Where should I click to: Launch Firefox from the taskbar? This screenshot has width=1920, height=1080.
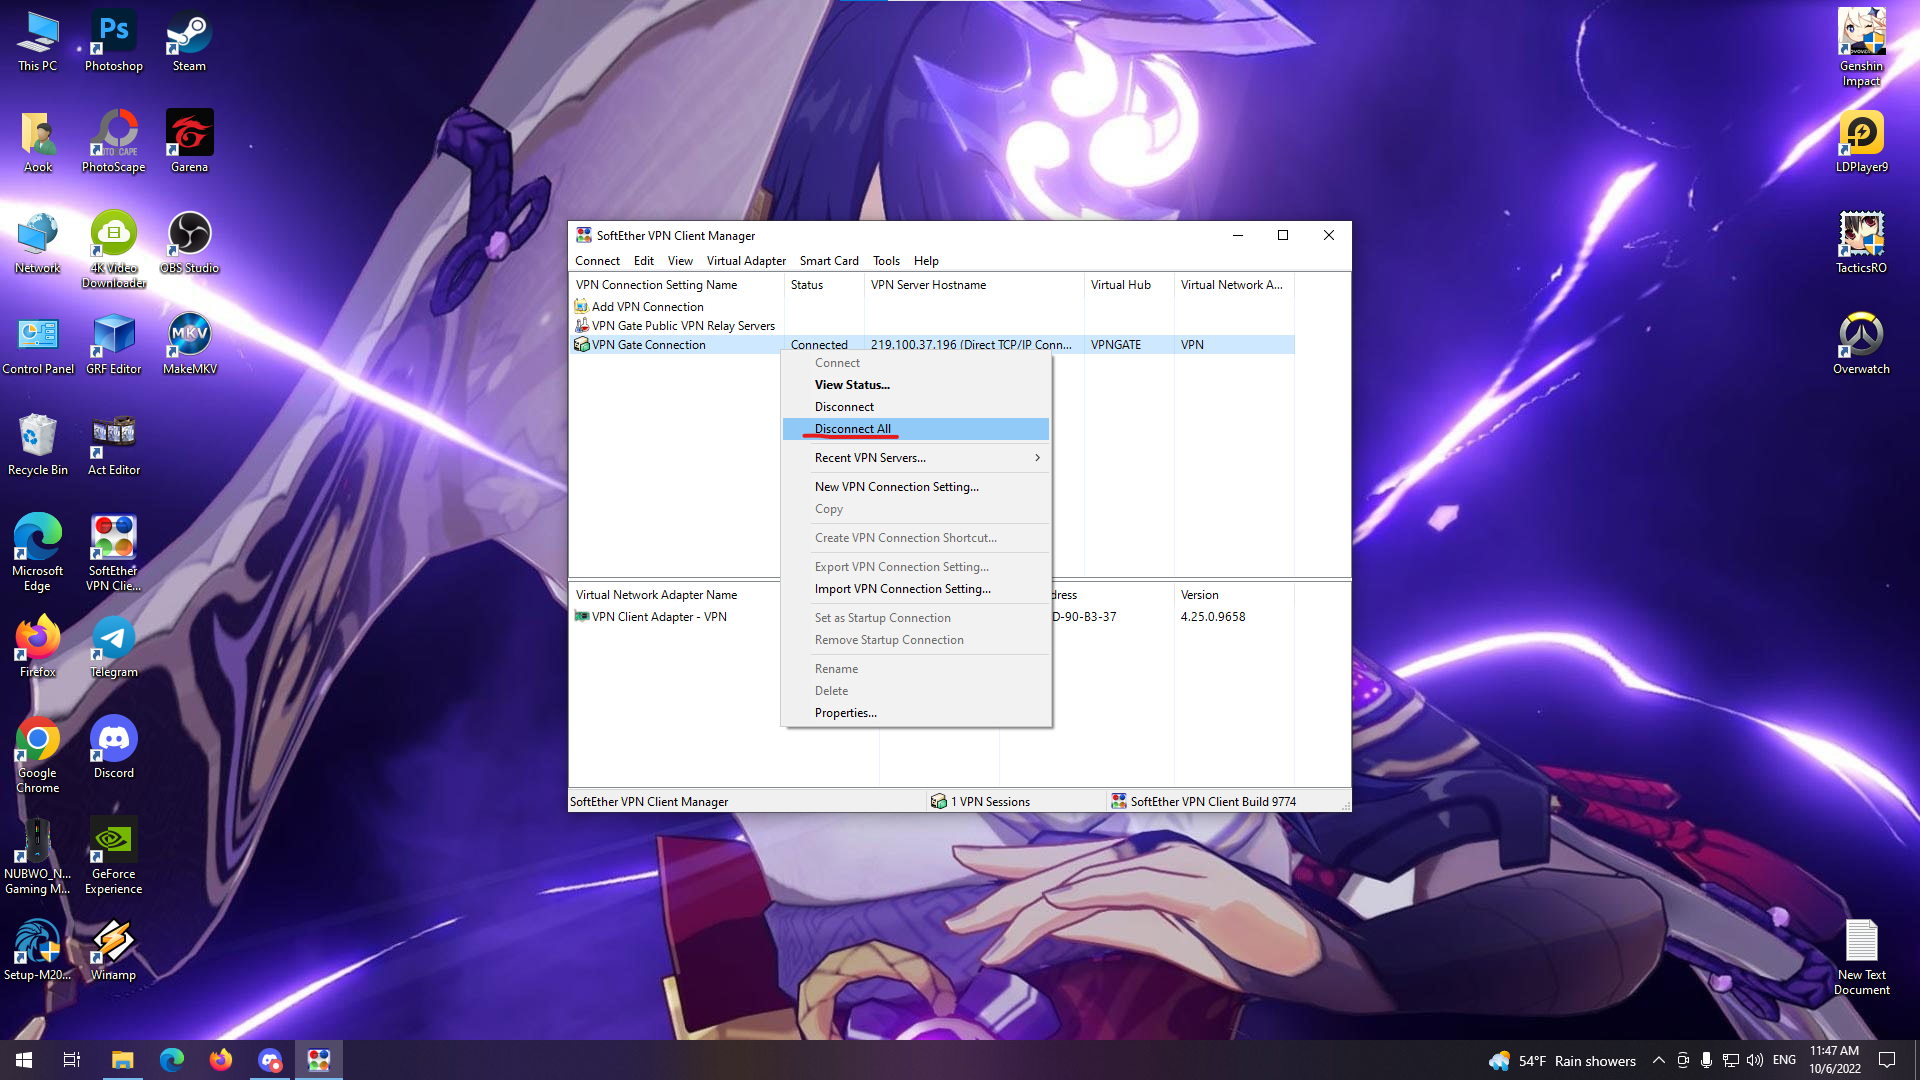(x=220, y=1060)
